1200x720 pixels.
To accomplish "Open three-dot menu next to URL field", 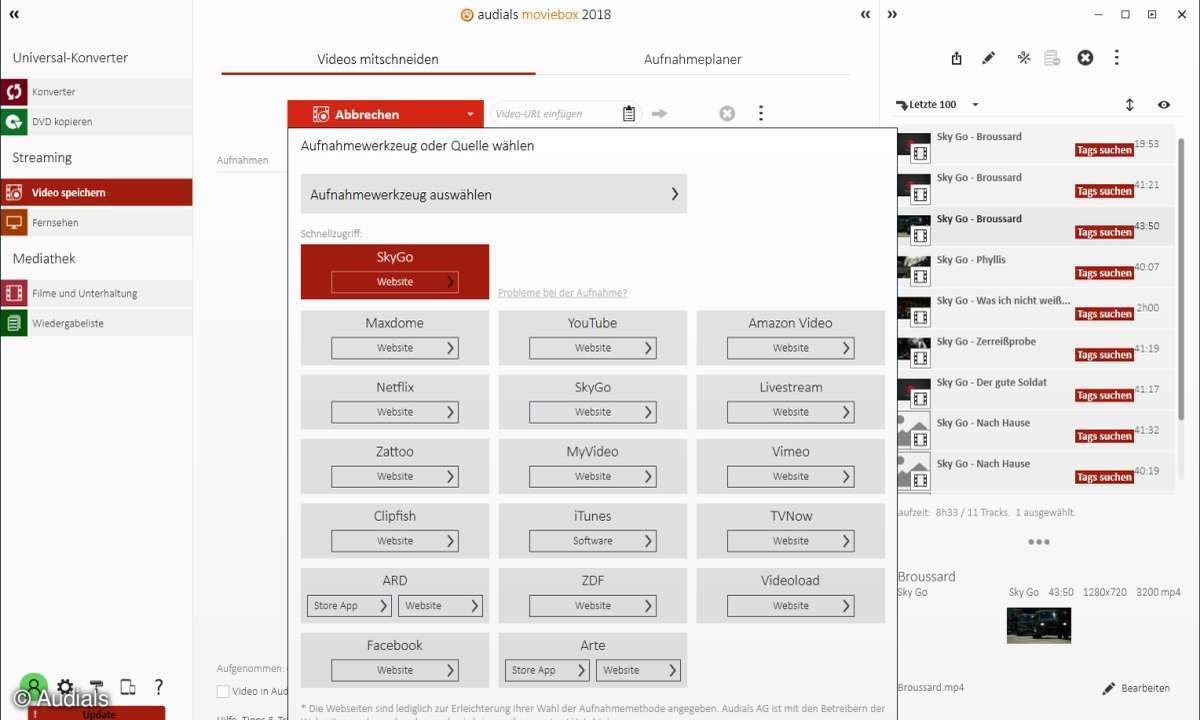I will coord(761,114).
